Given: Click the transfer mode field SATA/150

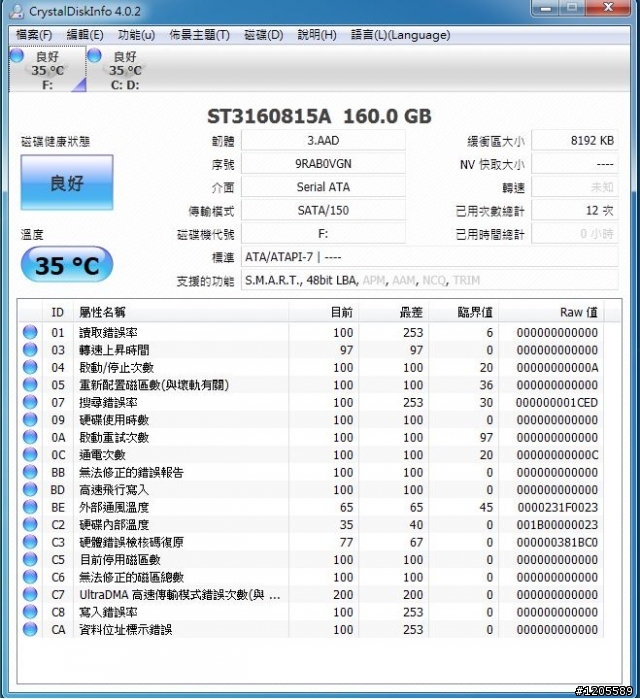Looking at the screenshot, I should point(323,210).
